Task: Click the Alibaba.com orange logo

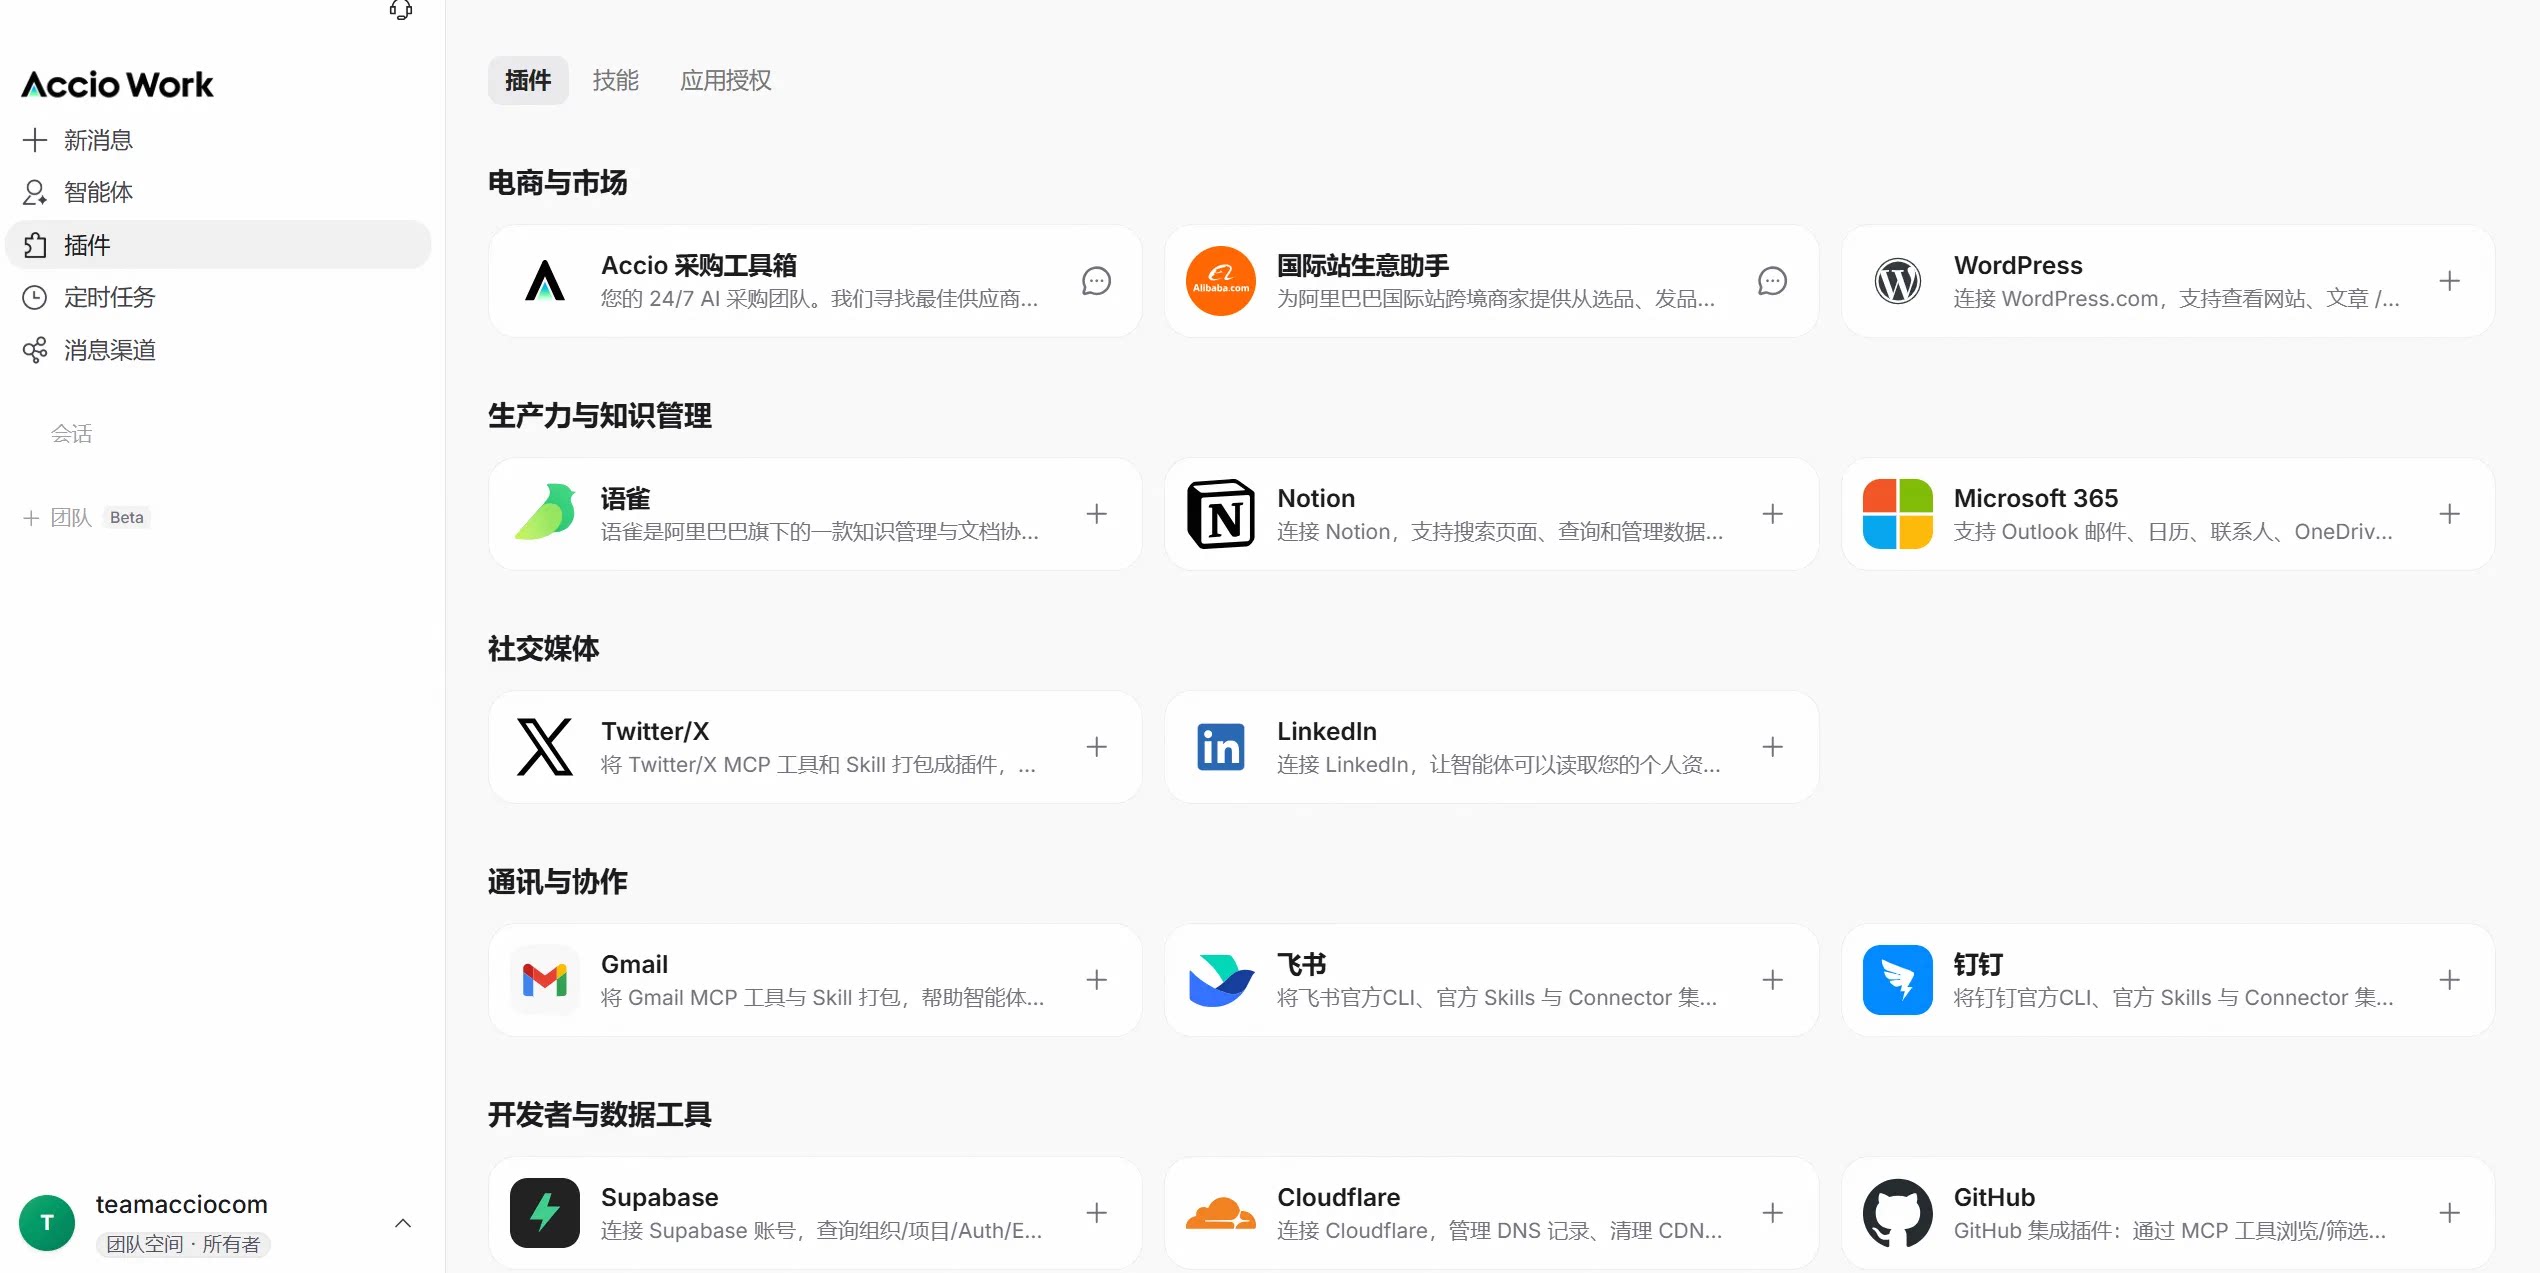Action: click(x=1221, y=281)
